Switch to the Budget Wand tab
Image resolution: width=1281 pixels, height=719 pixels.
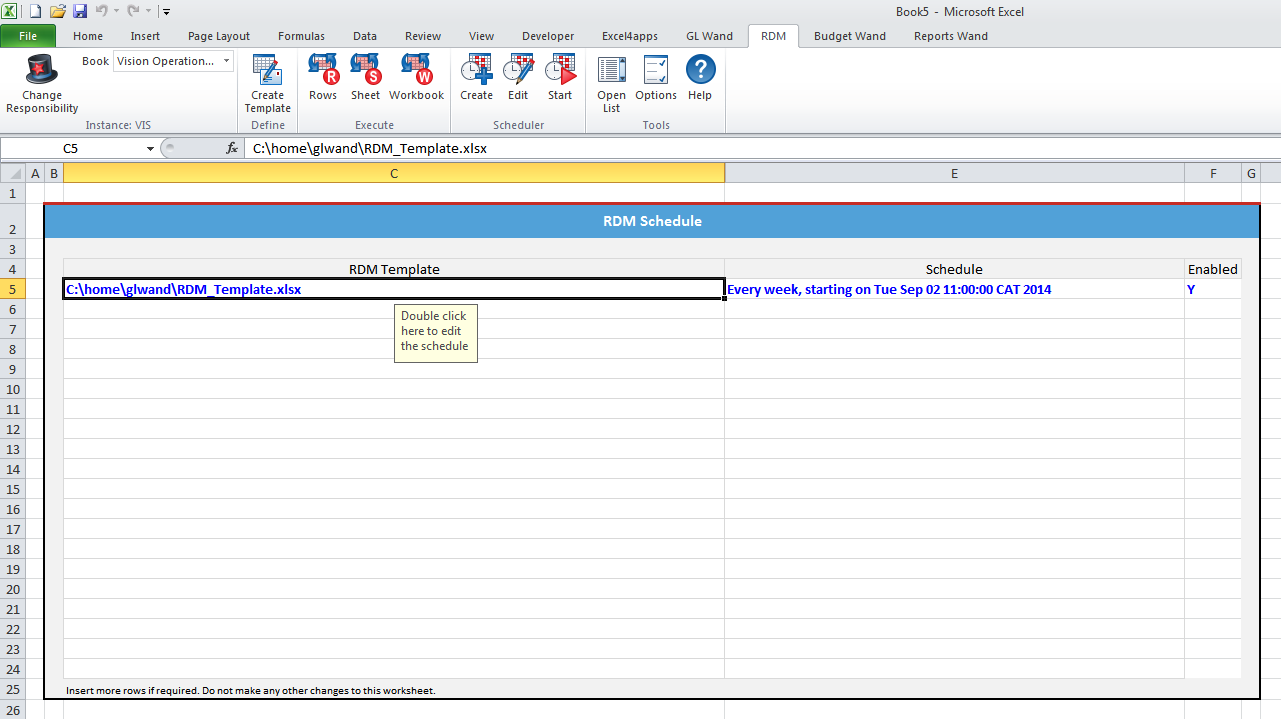coord(850,36)
